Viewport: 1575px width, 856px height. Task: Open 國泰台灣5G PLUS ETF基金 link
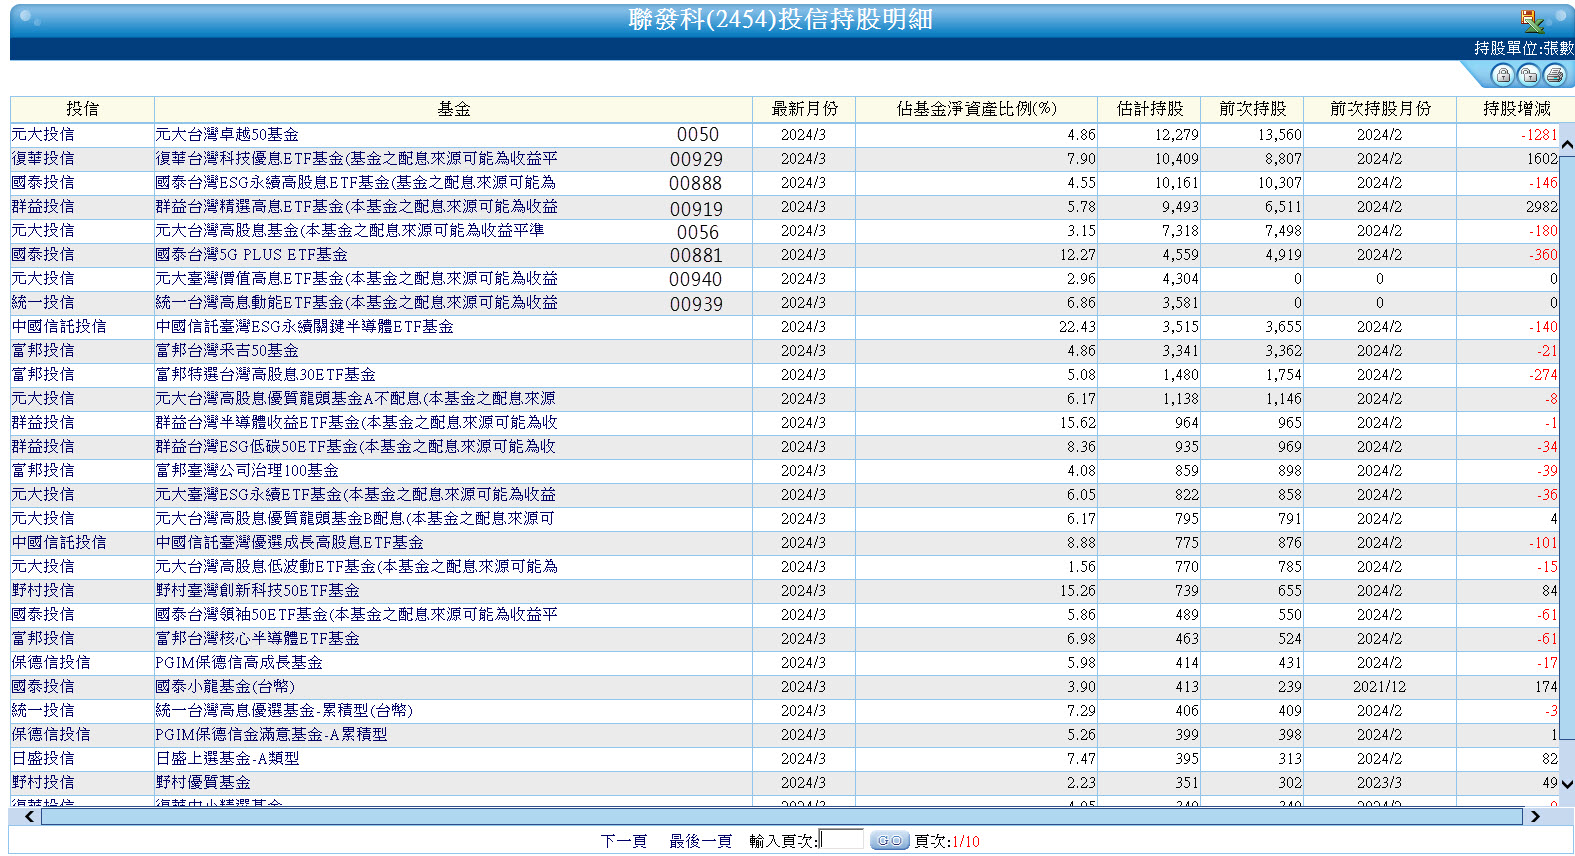[x=251, y=255]
